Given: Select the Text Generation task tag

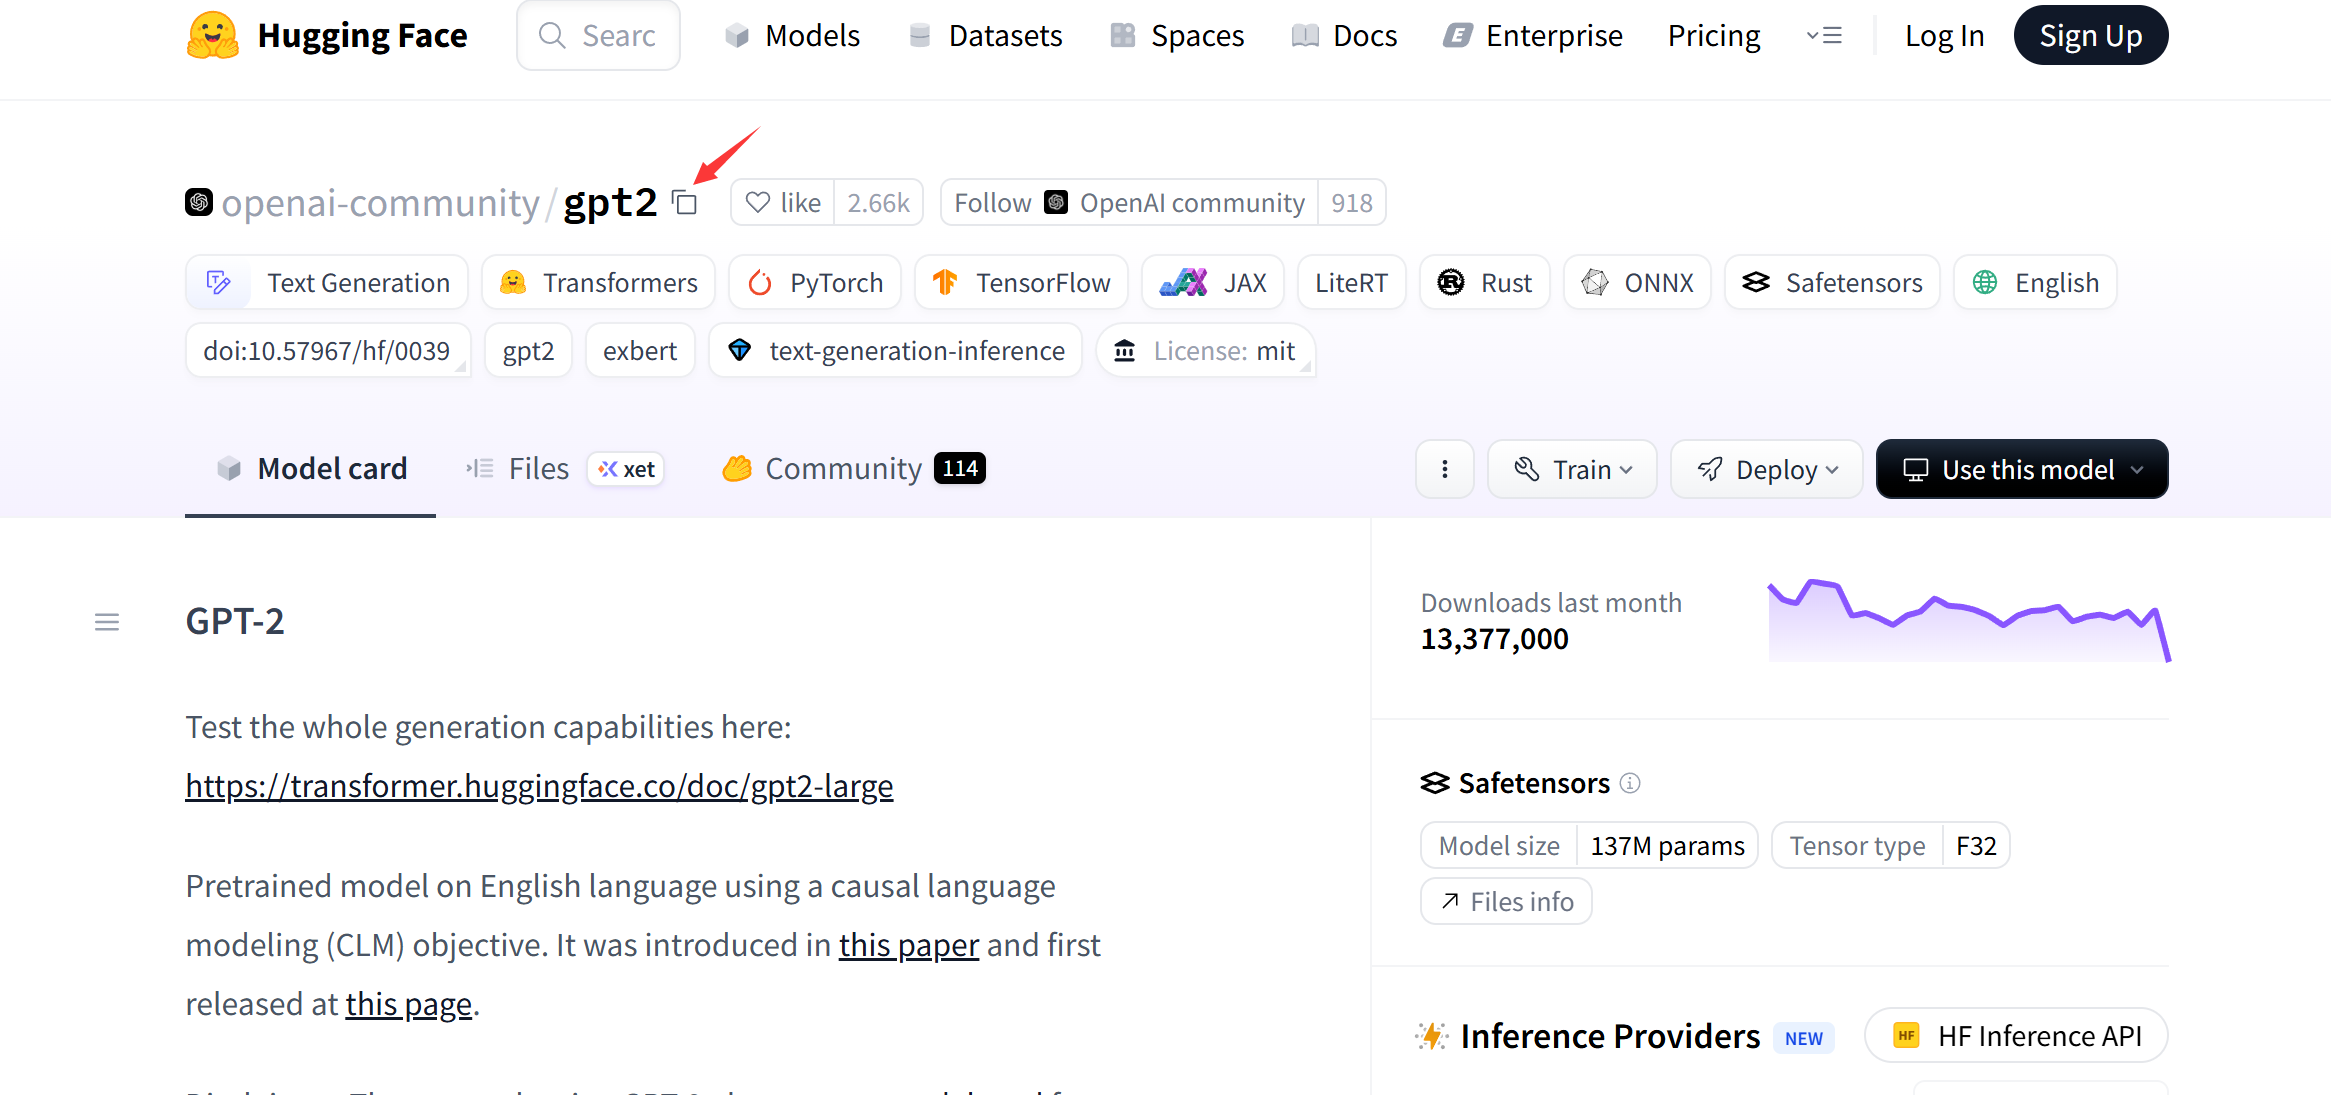Looking at the screenshot, I should tap(327, 283).
